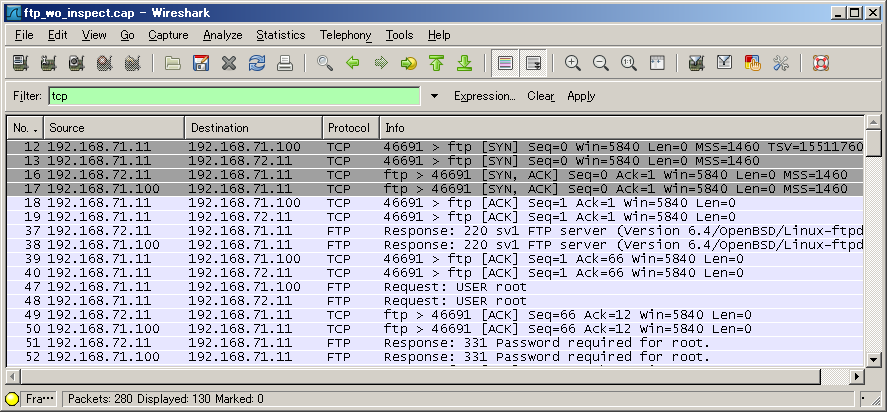This screenshot has height=412, width=887.
Task: Select packet 37 FTP Response 220 row
Action: click(x=436, y=231)
